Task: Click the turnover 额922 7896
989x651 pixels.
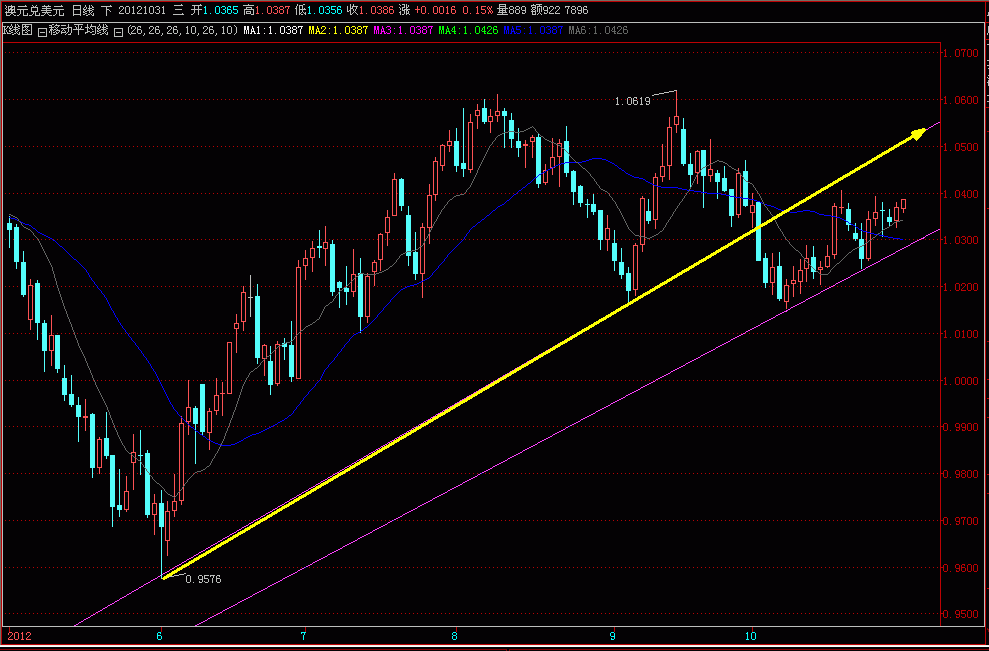Action: pos(559,11)
